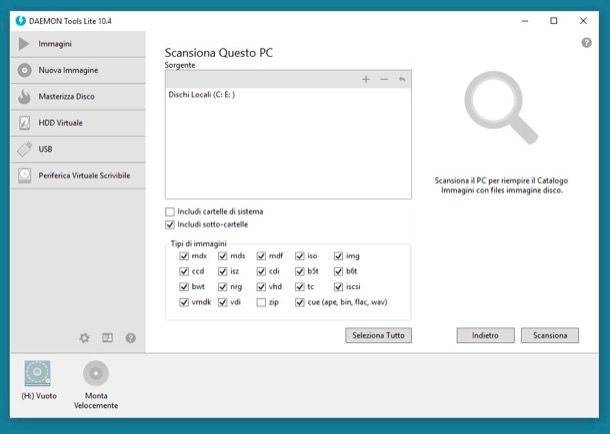Image resolution: width=610 pixels, height=434 pixels.
Task: Enable Includi cartelle di sistema checkbox
Action: tap(170, 212)
